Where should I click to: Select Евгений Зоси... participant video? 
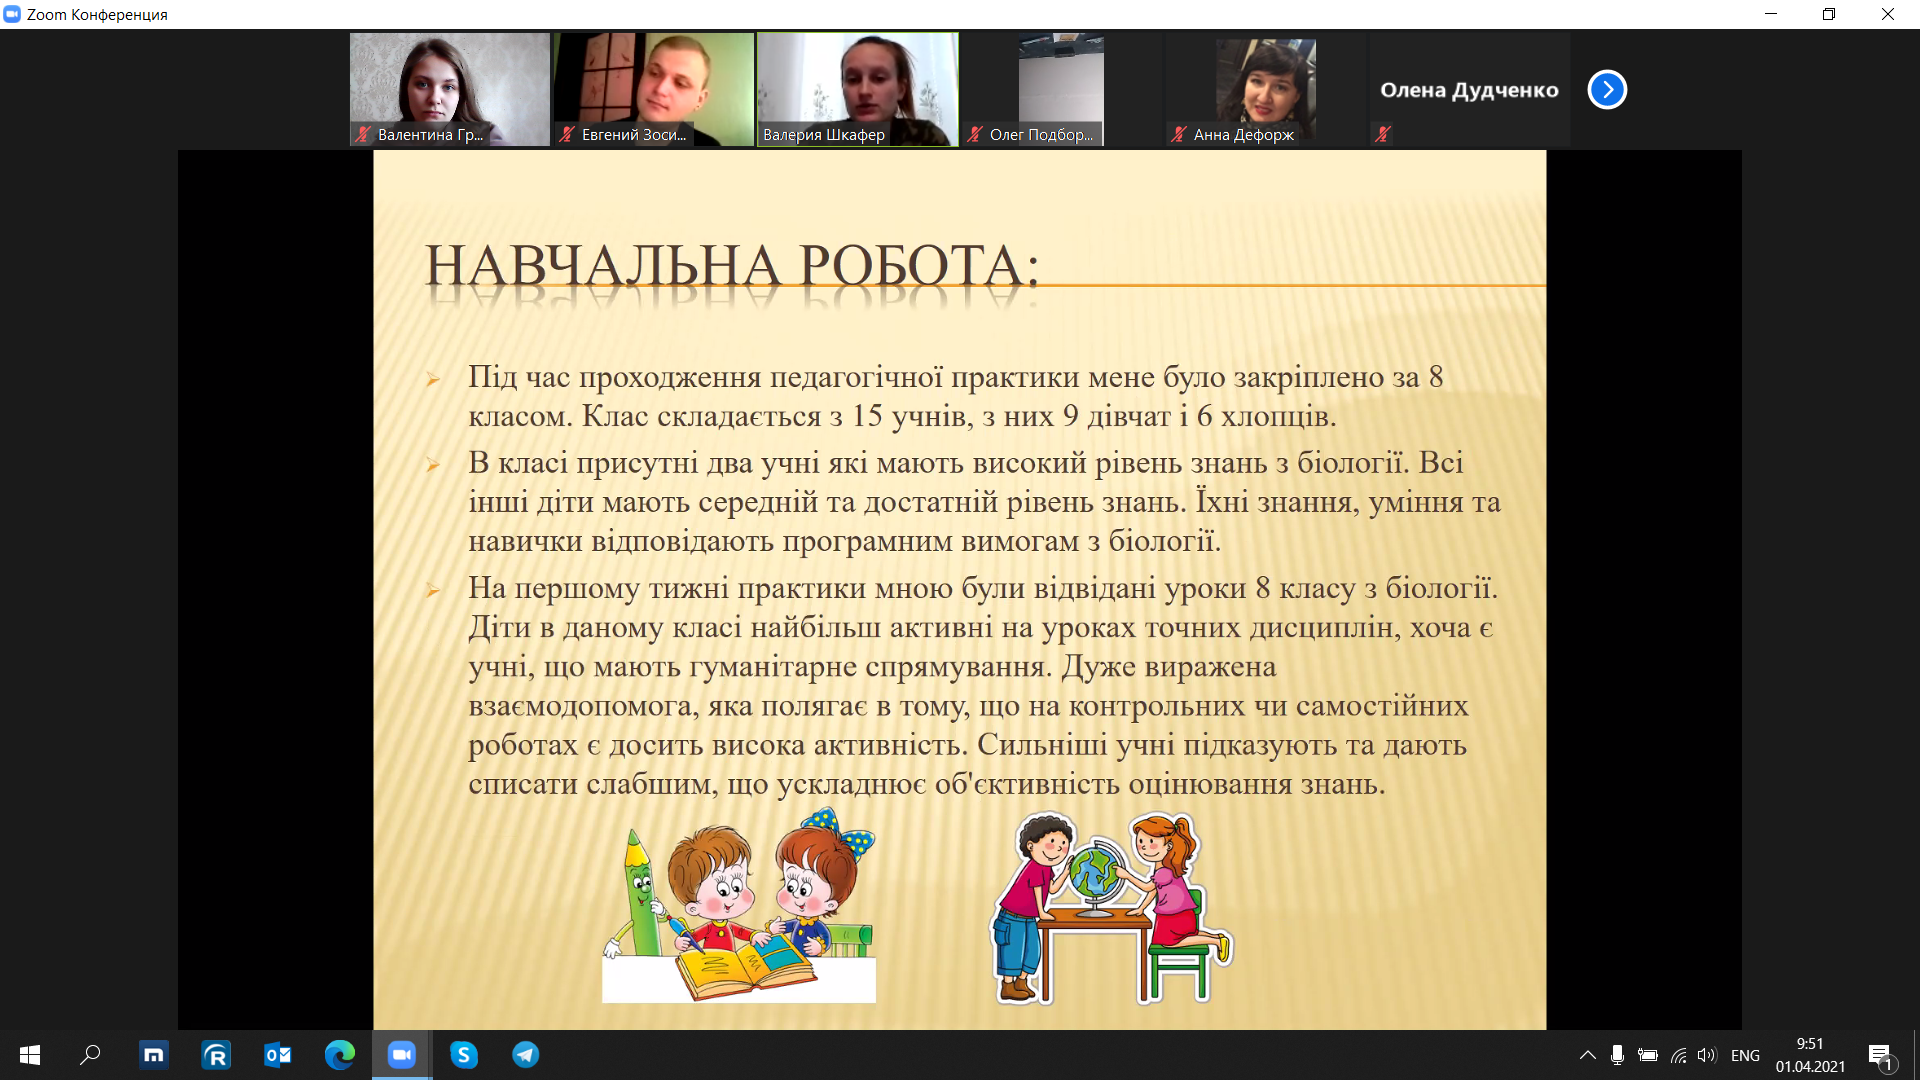coord(654,90)
